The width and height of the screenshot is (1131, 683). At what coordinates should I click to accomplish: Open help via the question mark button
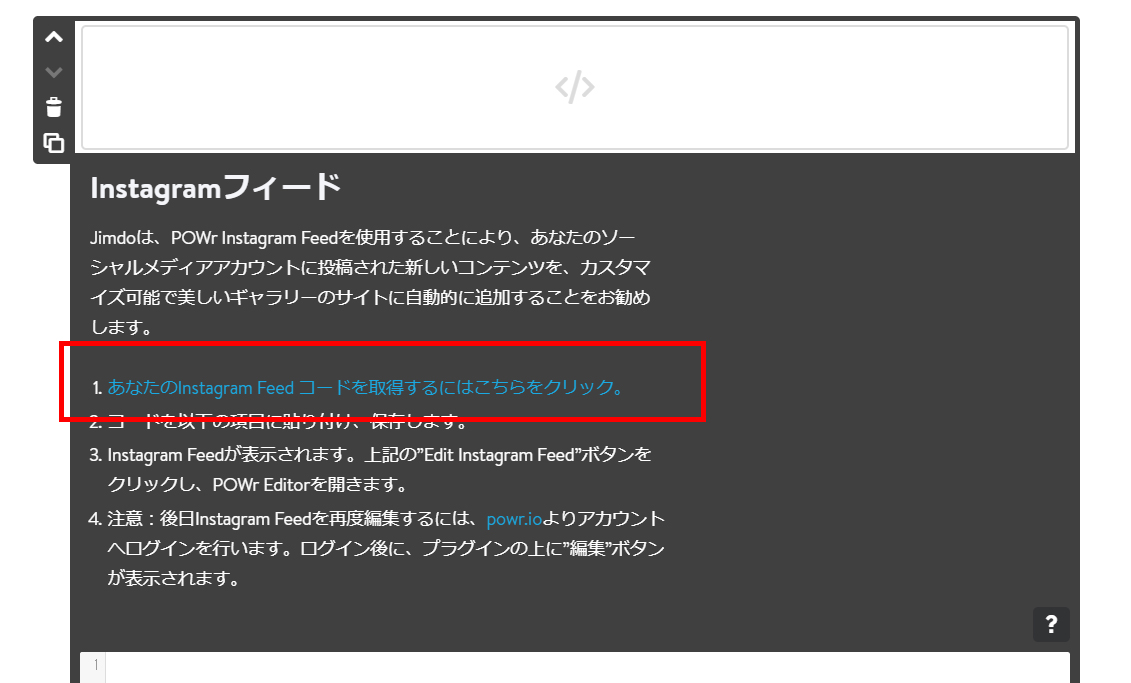pyautogui.click(x=1051, y=625)
